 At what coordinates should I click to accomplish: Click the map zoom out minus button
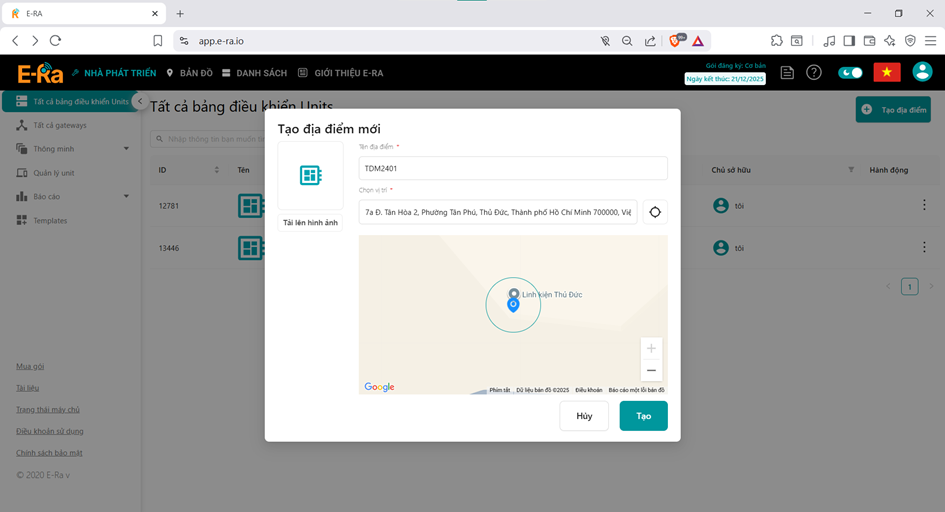(651, 370)
